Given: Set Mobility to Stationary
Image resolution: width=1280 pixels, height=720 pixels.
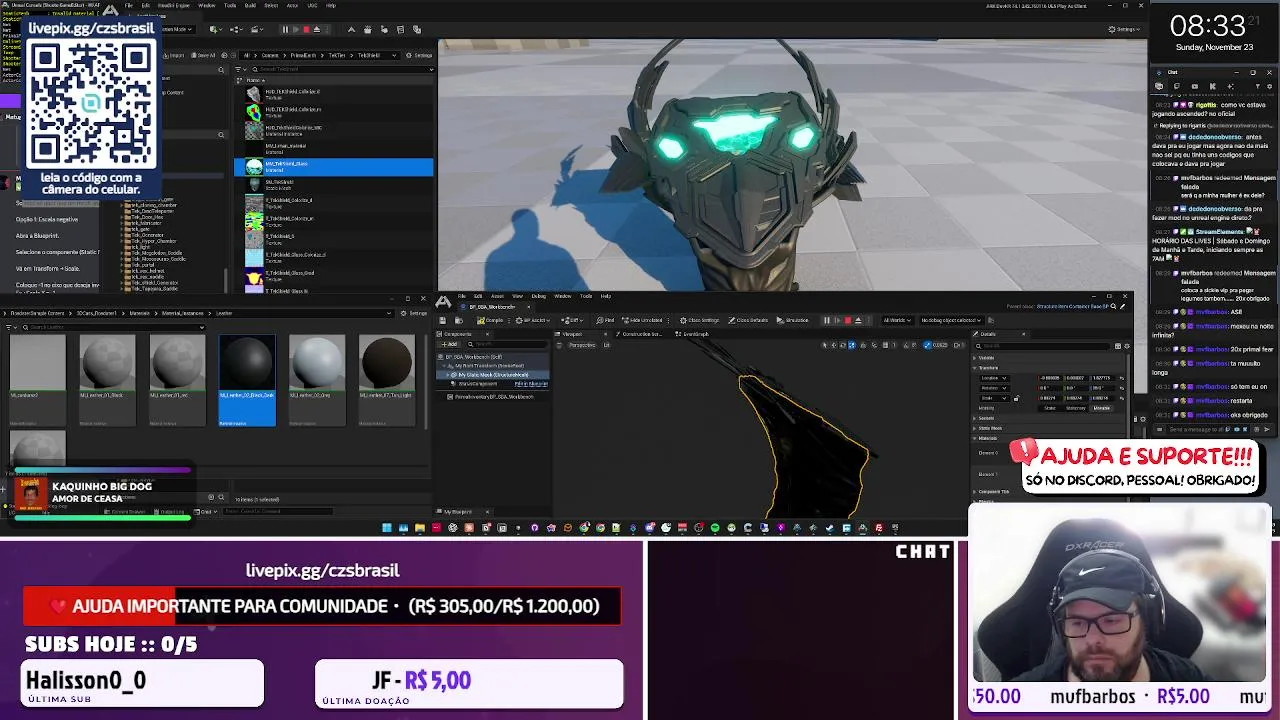Looking at the screenshot, I should 1075,408.
